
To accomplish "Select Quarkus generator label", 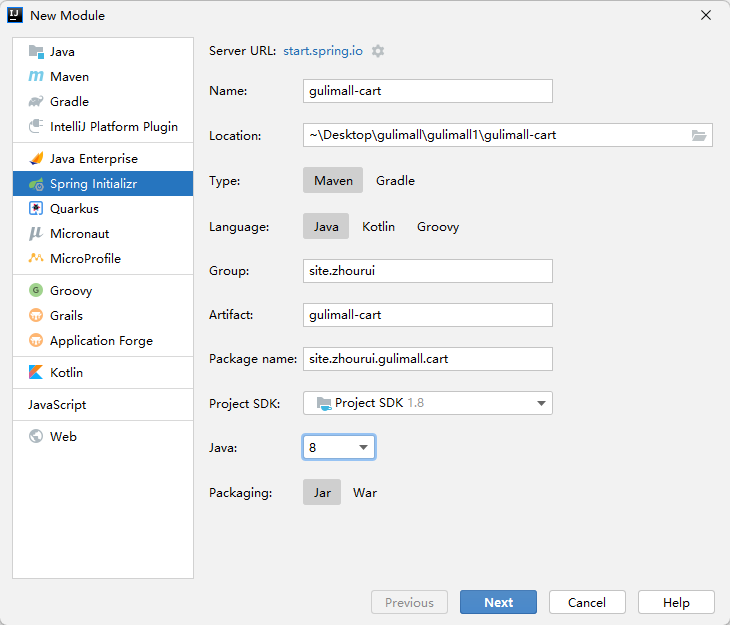I will point(74,209).
